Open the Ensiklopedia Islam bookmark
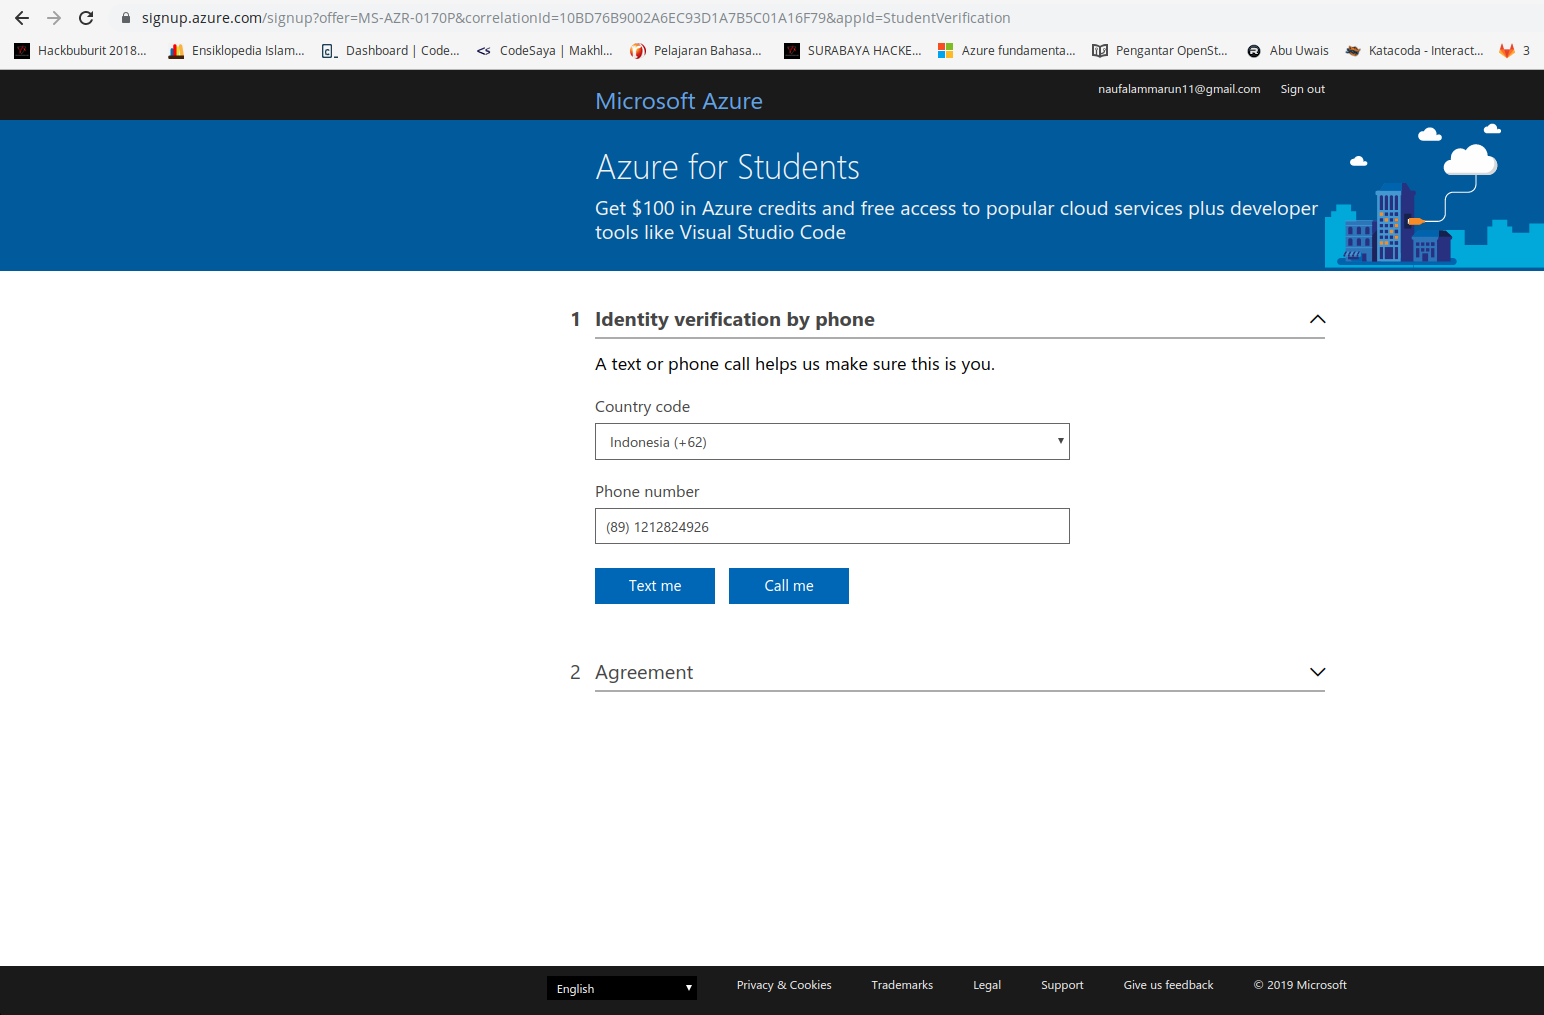Image resolution: width=1544 pixels, height=1015 pixels. (236, 51)
